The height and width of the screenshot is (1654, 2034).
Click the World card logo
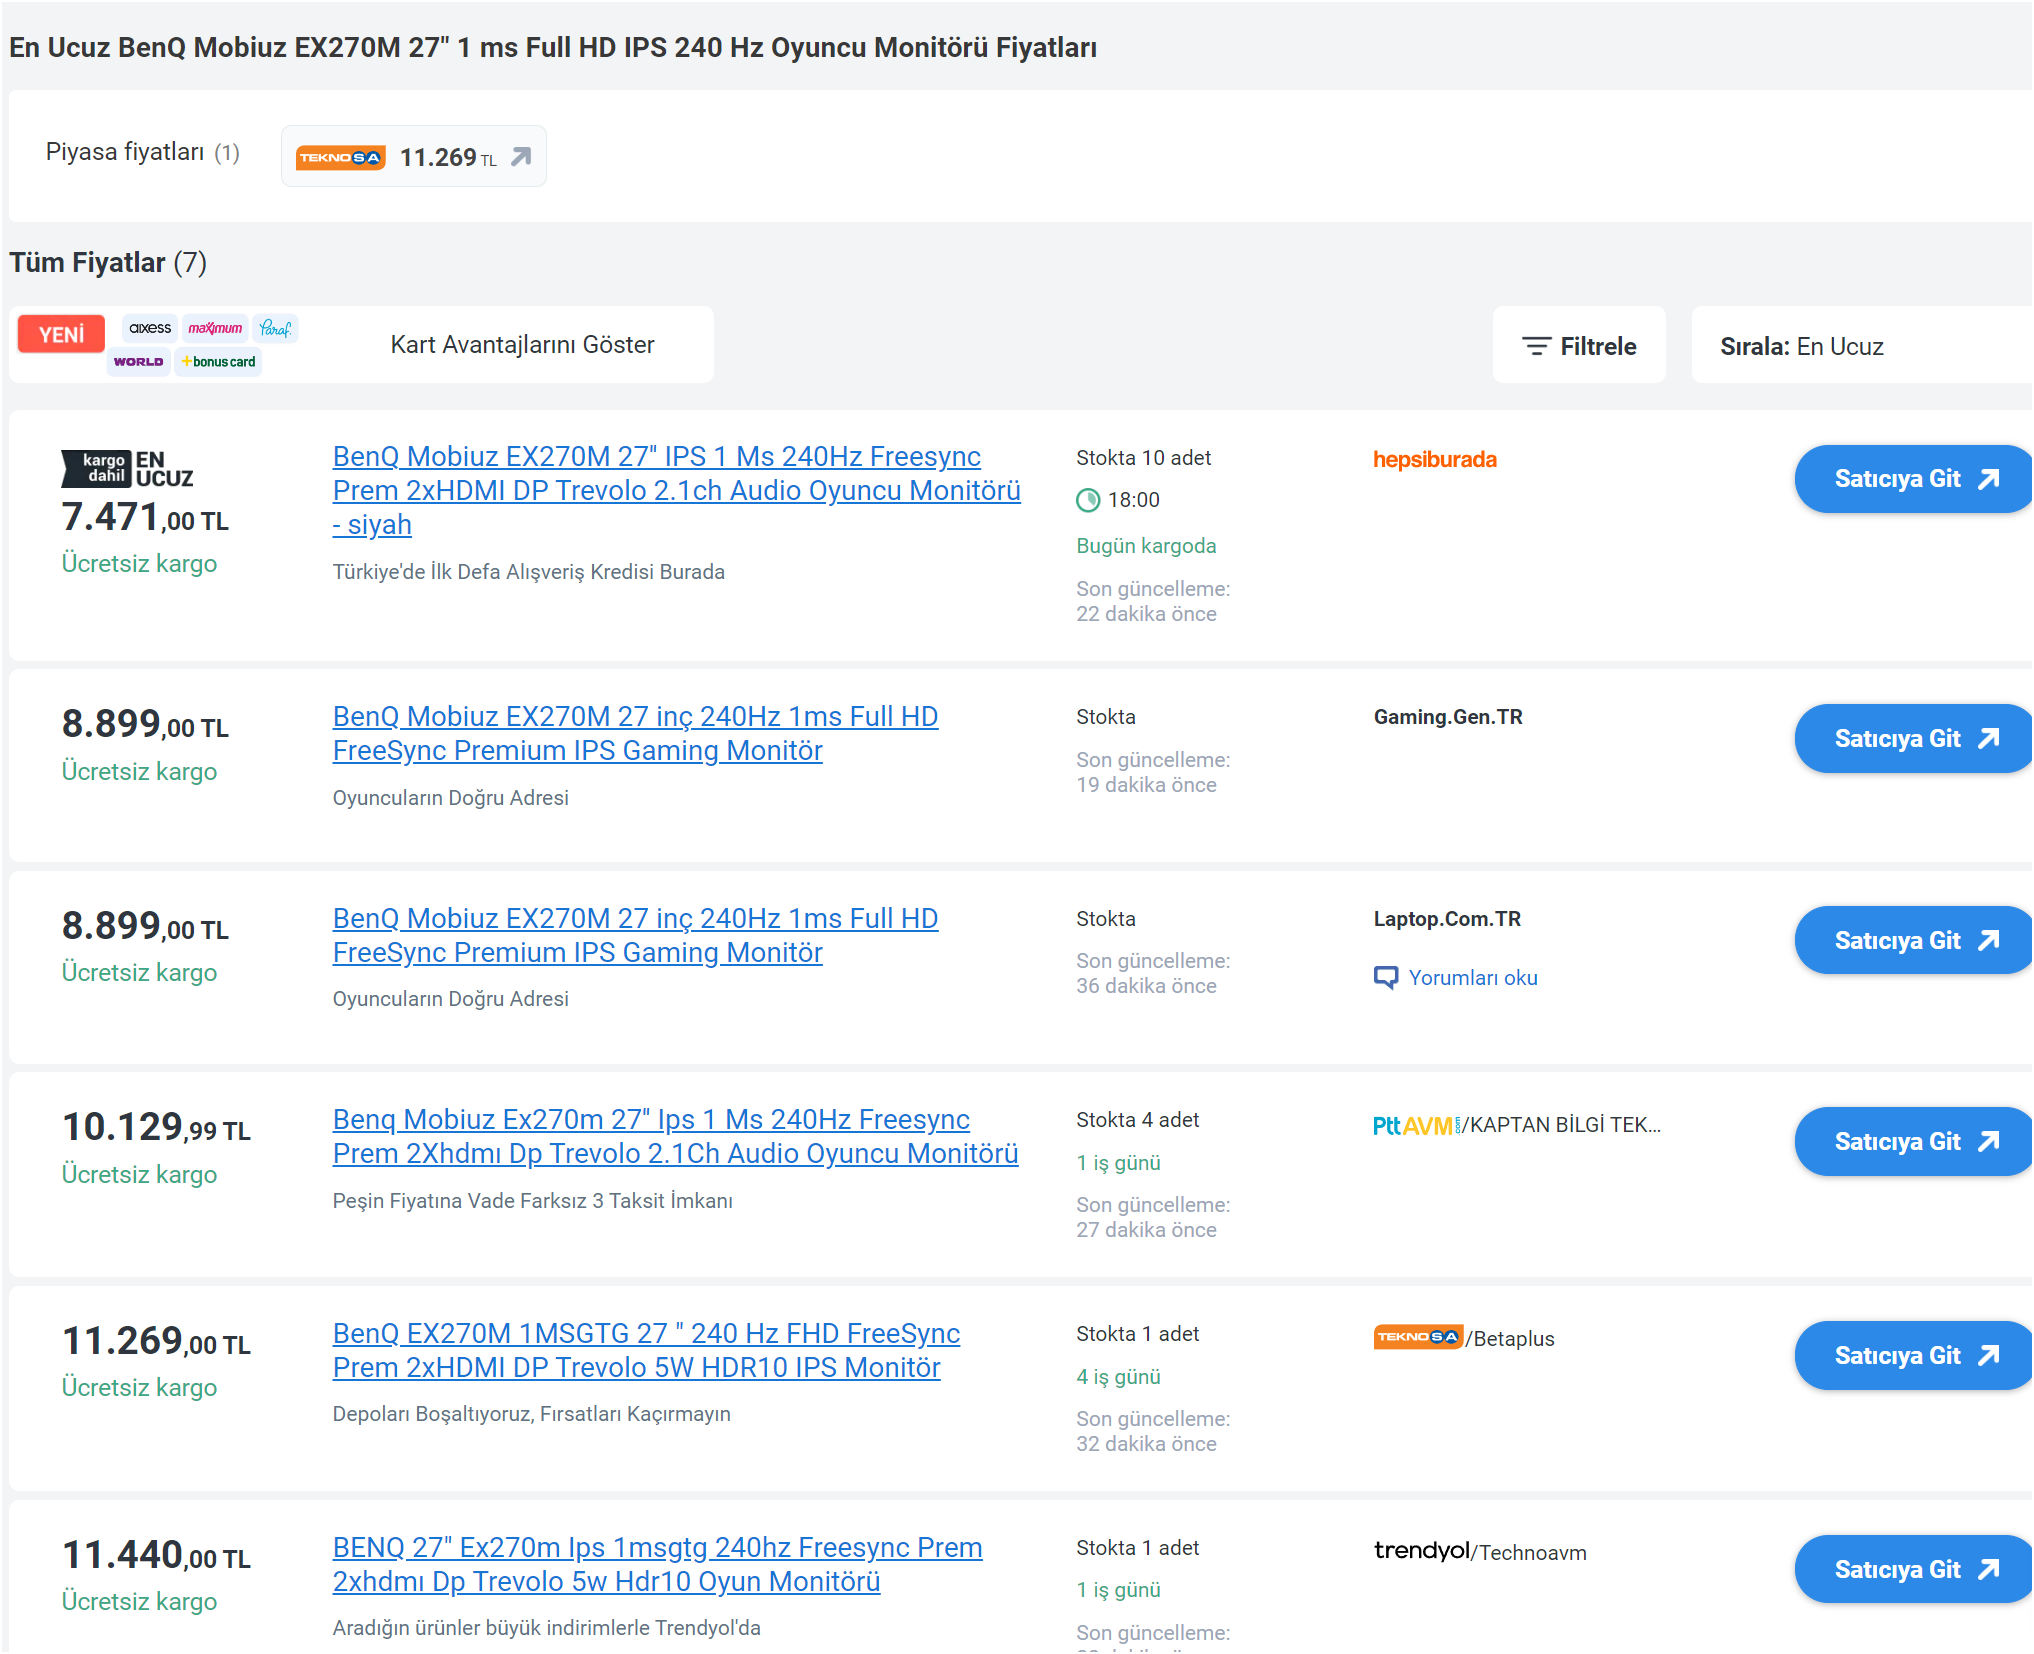(x=138, y=362)
